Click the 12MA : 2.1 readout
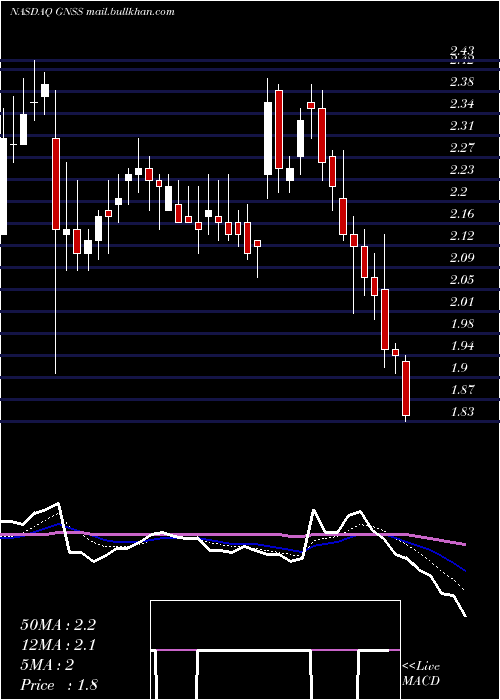This screenshot has width=500, height=700. coord(58,645)
